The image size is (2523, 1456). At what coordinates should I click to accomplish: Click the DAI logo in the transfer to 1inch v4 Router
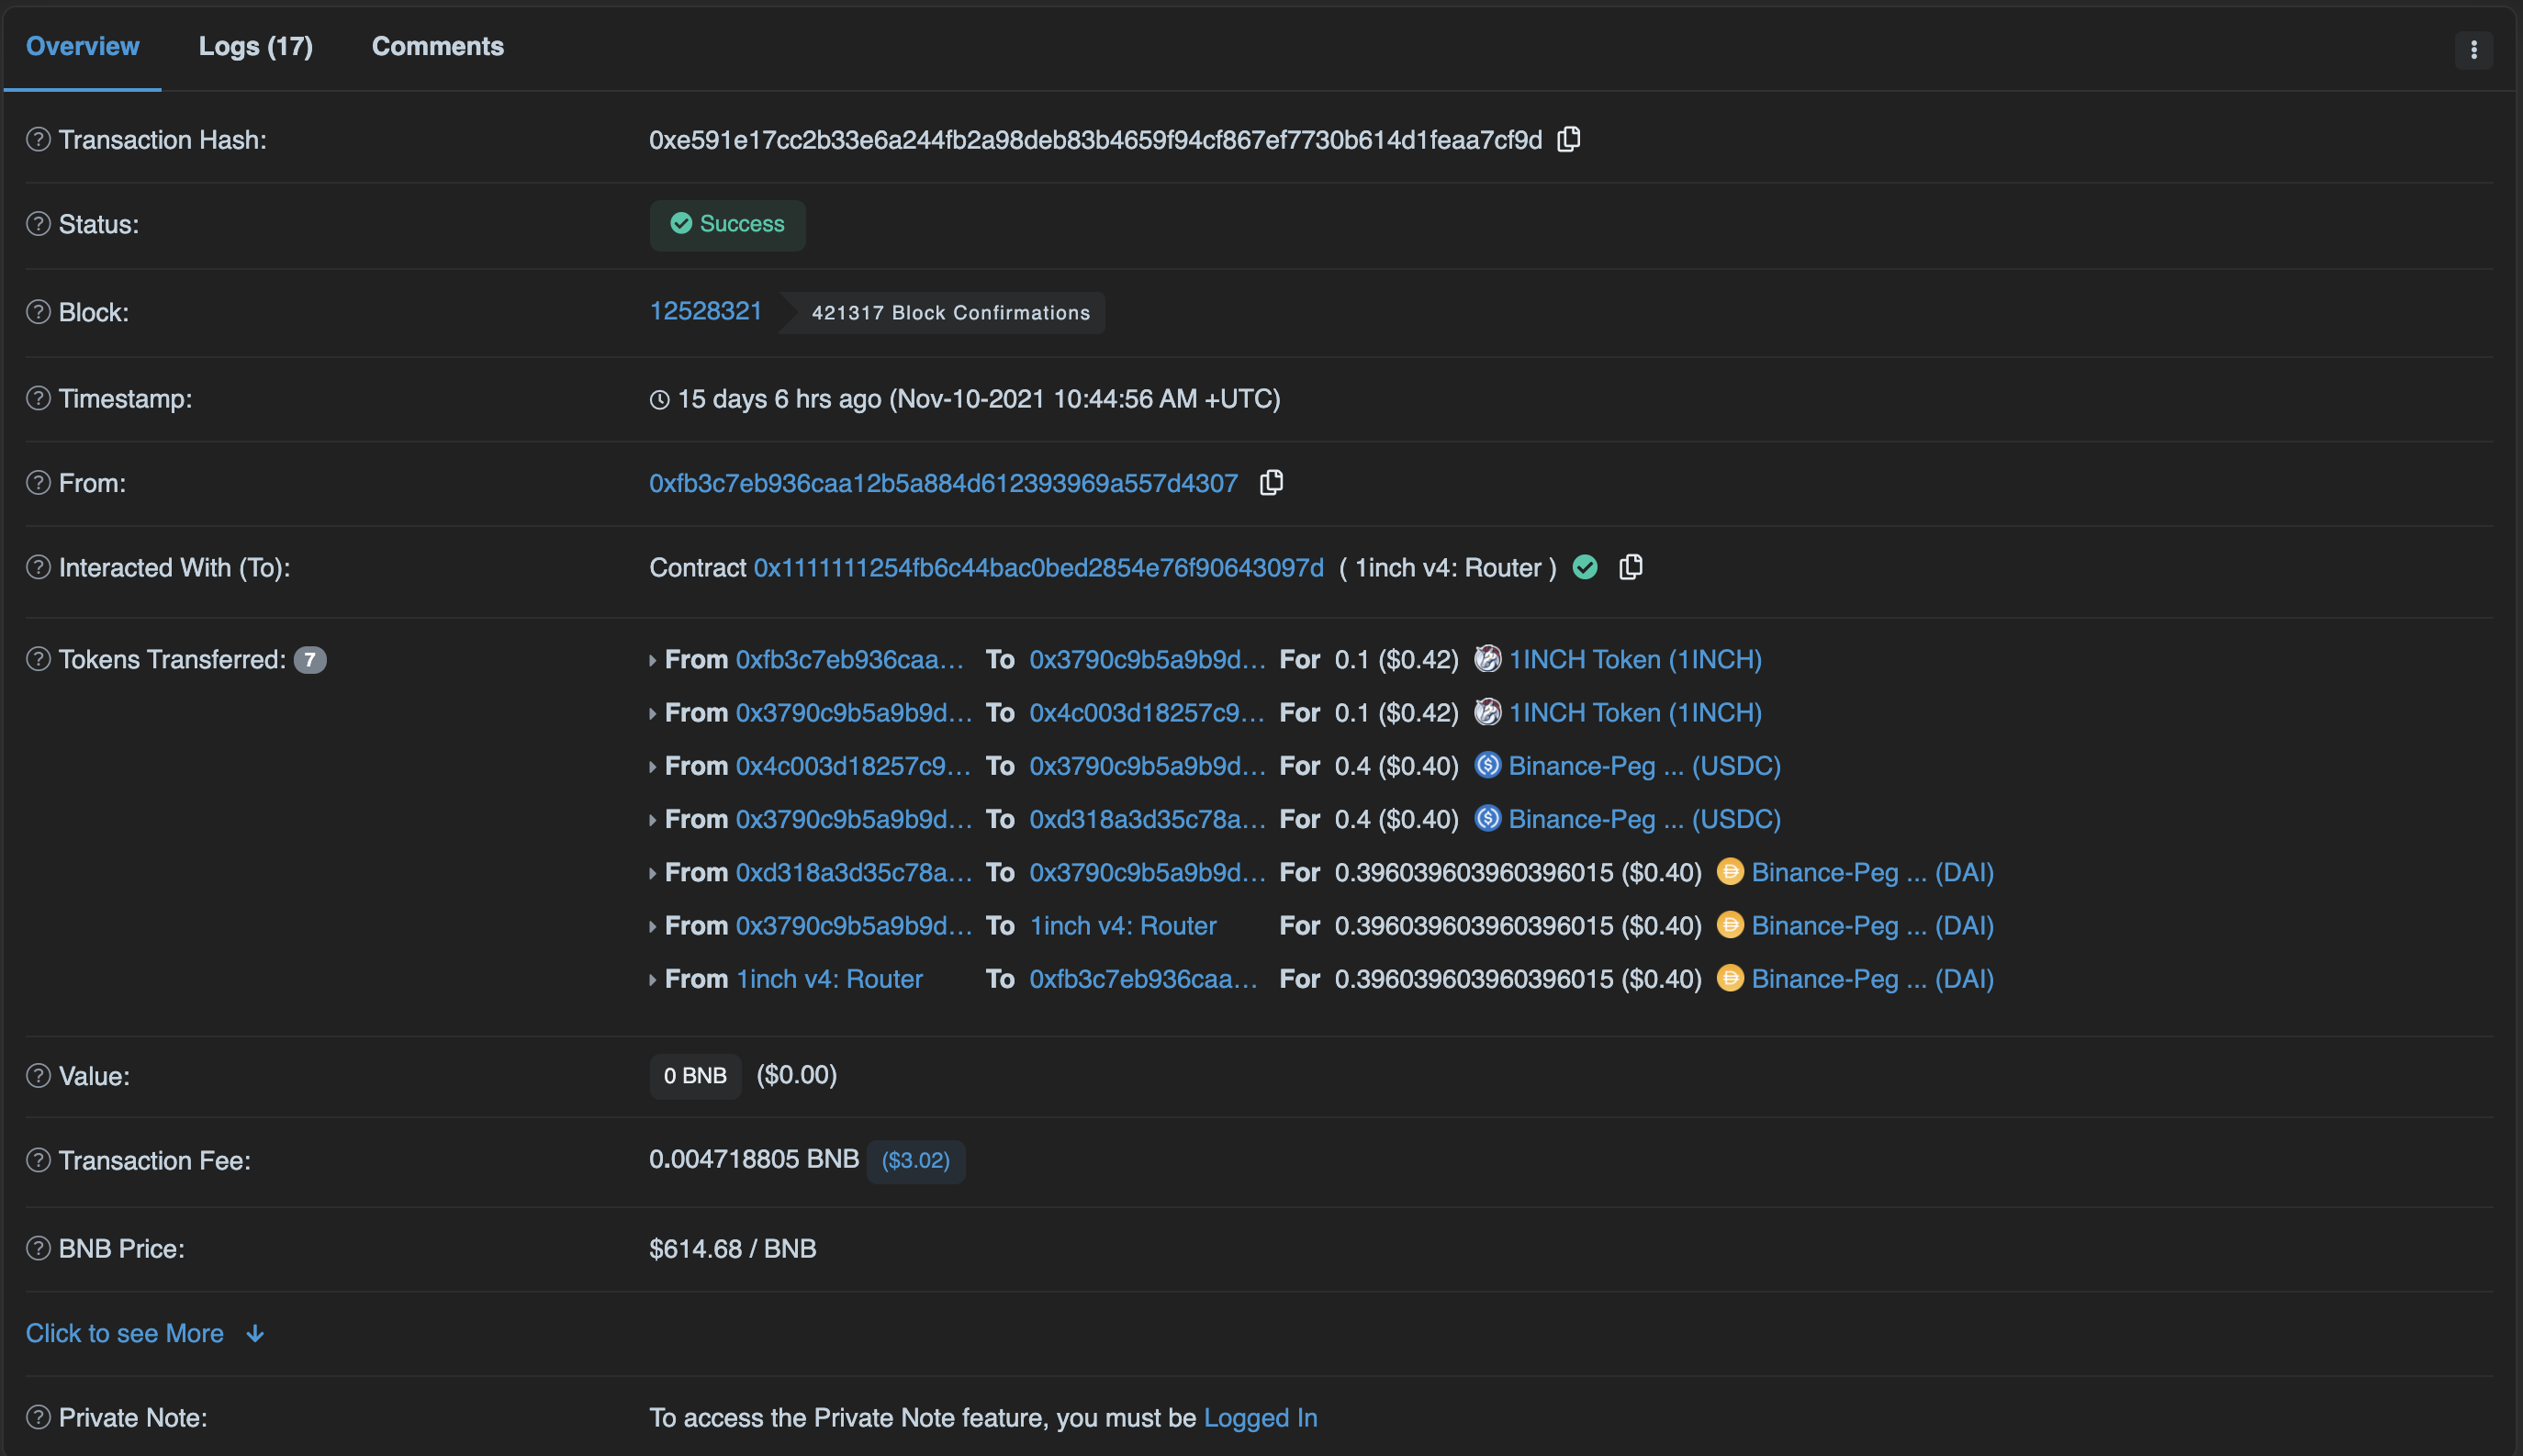(x=1730, y=924)
